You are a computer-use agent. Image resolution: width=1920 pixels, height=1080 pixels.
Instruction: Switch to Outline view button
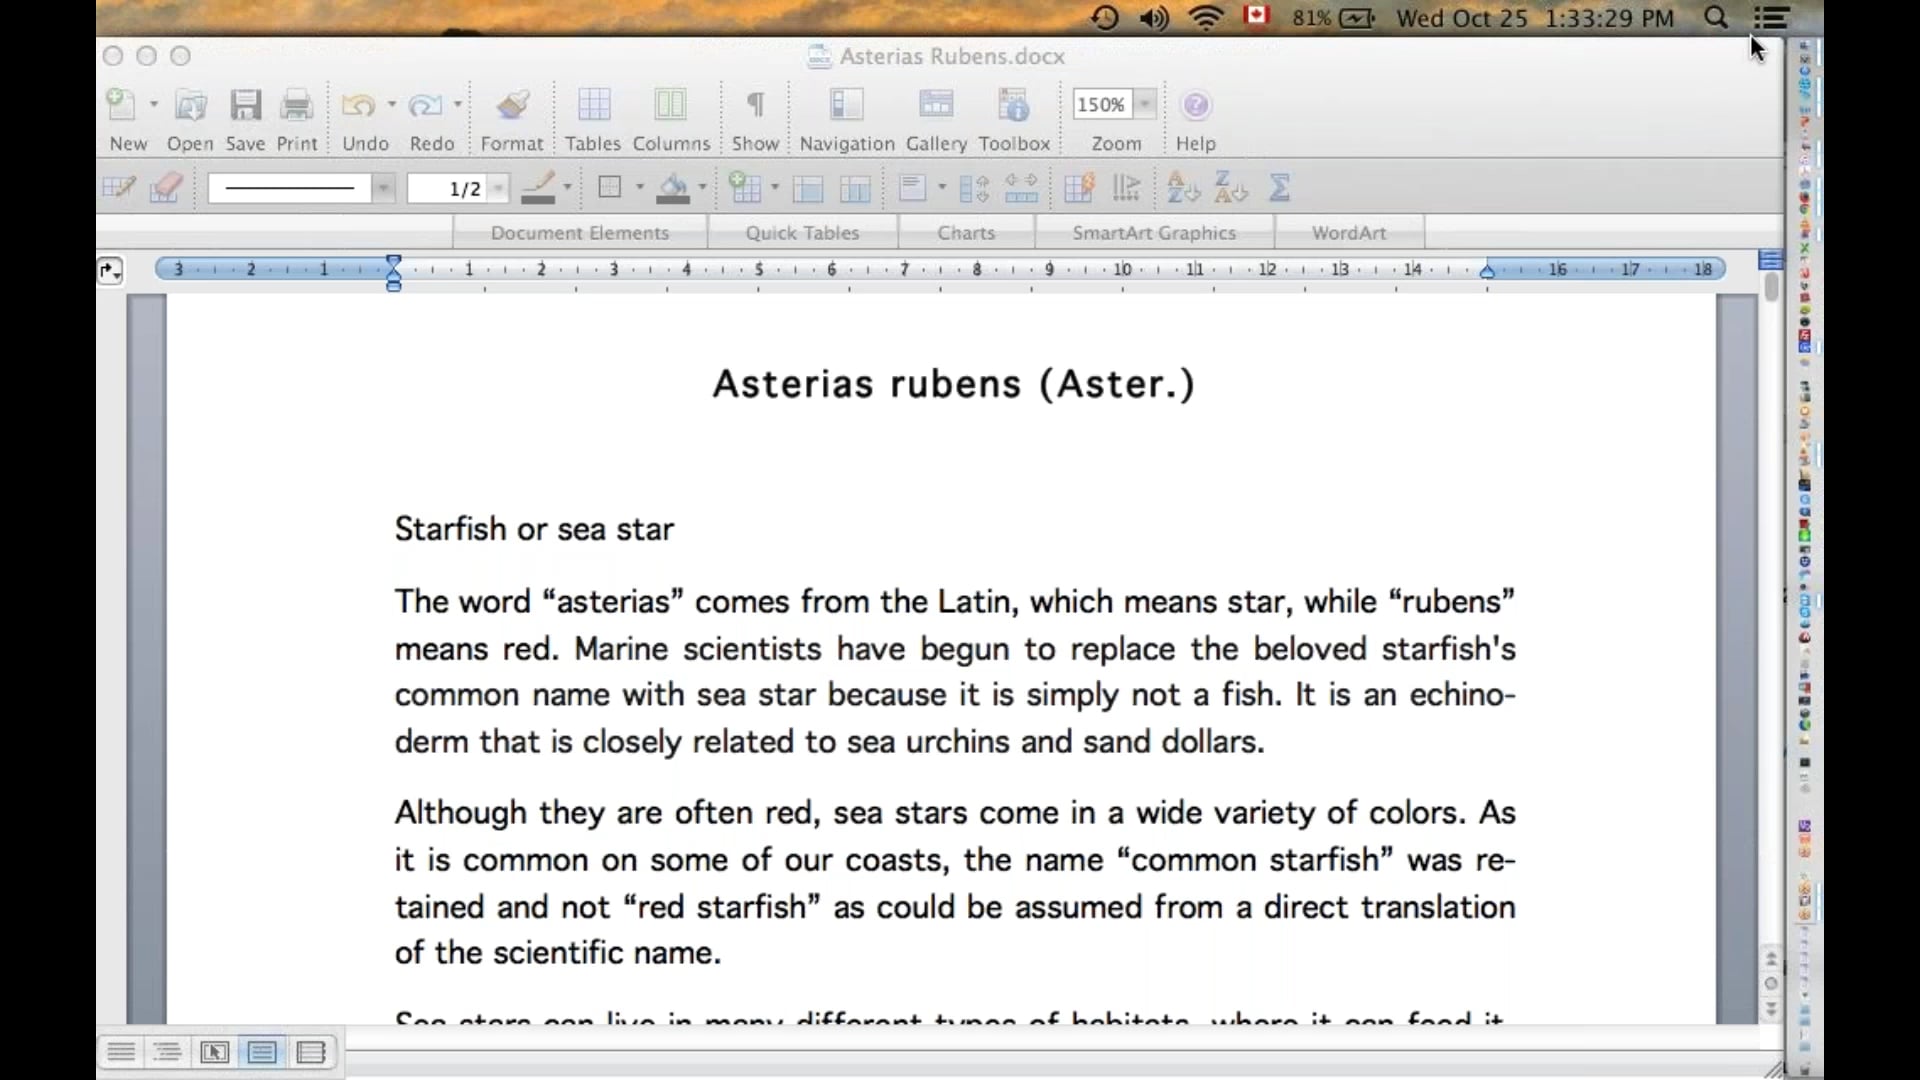[x=167, y=1052]
